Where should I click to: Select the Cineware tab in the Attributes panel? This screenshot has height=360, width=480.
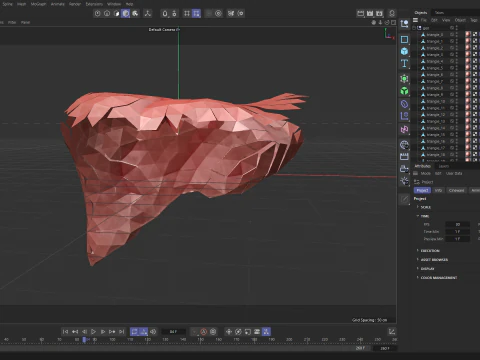pos(456,190)
